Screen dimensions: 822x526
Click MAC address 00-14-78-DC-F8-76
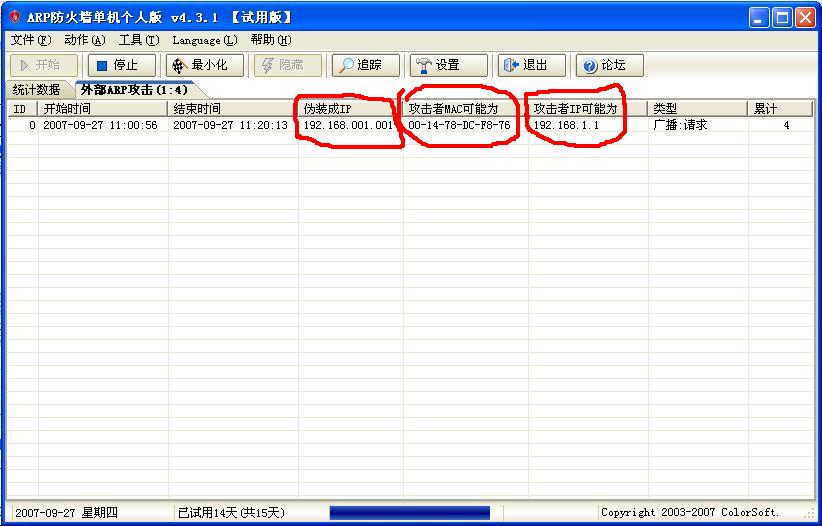point(459,125)
